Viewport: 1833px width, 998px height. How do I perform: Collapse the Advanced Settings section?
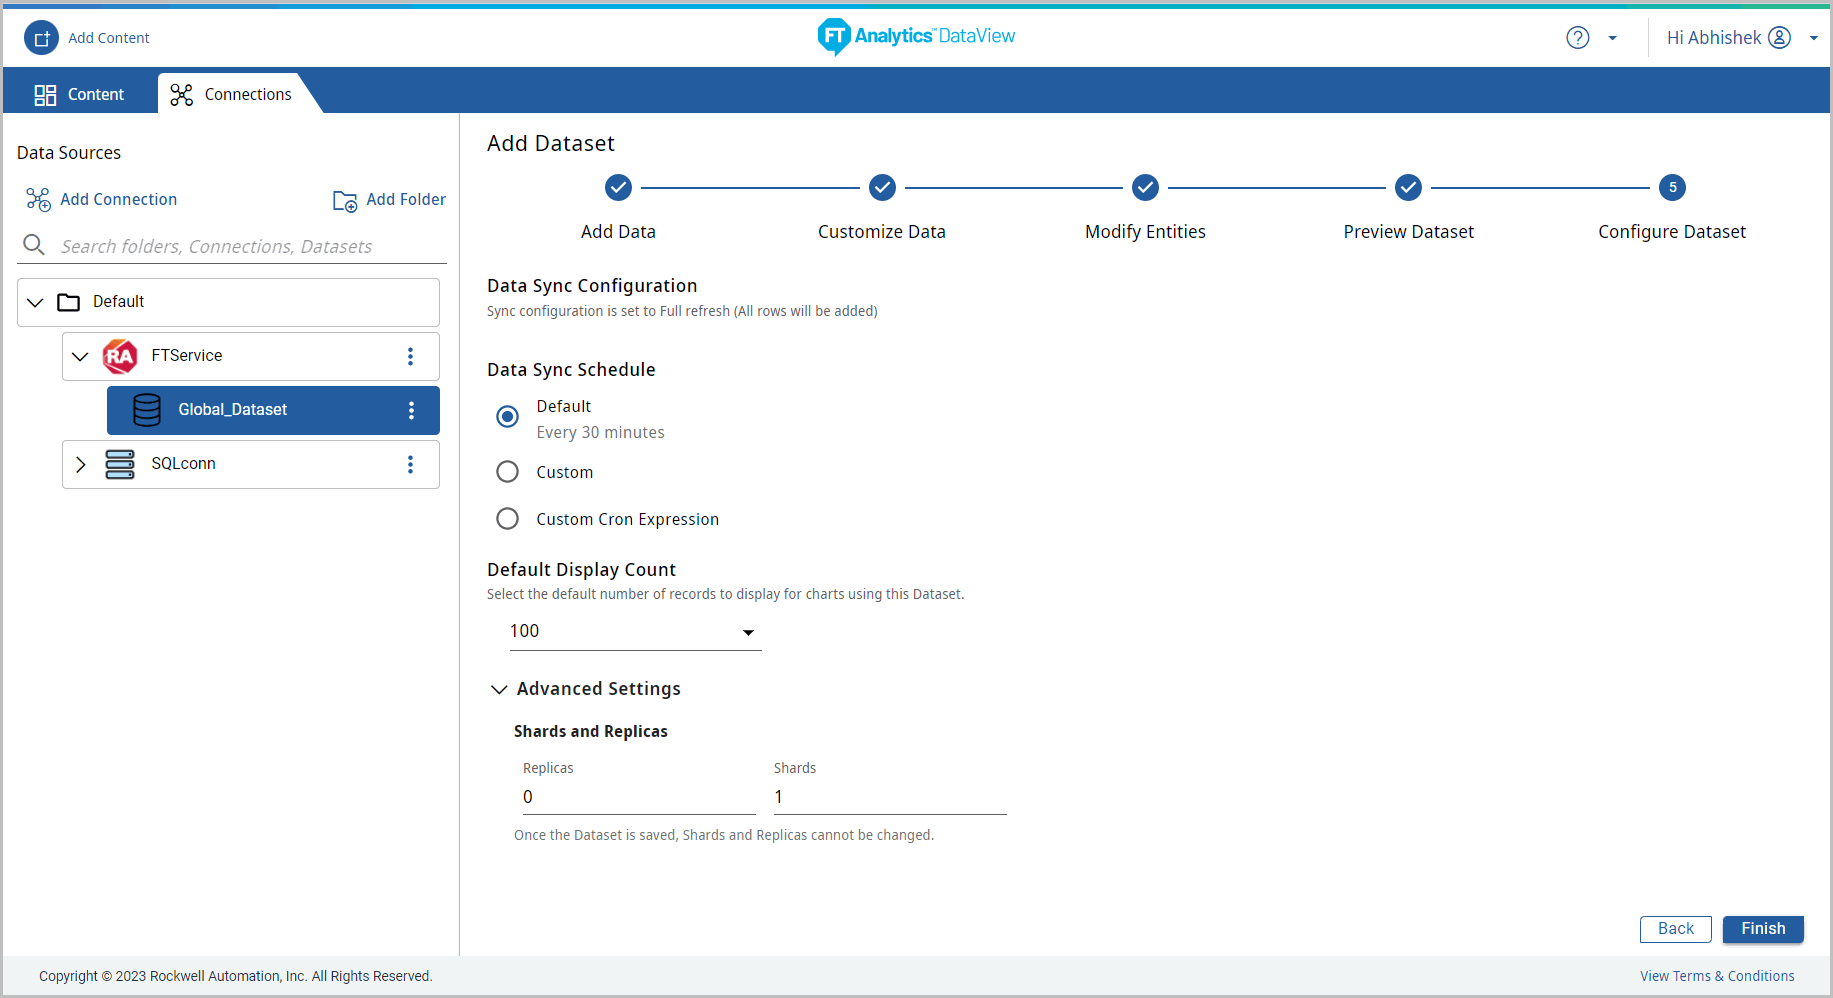coord(499,689)
